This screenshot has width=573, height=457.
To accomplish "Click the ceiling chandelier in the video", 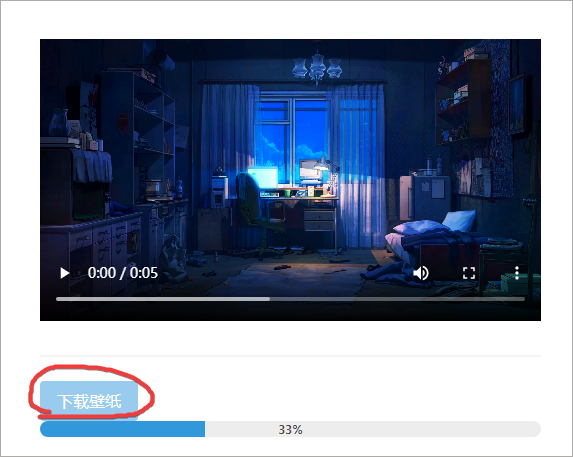I will pyautogui.click(x=317, y=66).
